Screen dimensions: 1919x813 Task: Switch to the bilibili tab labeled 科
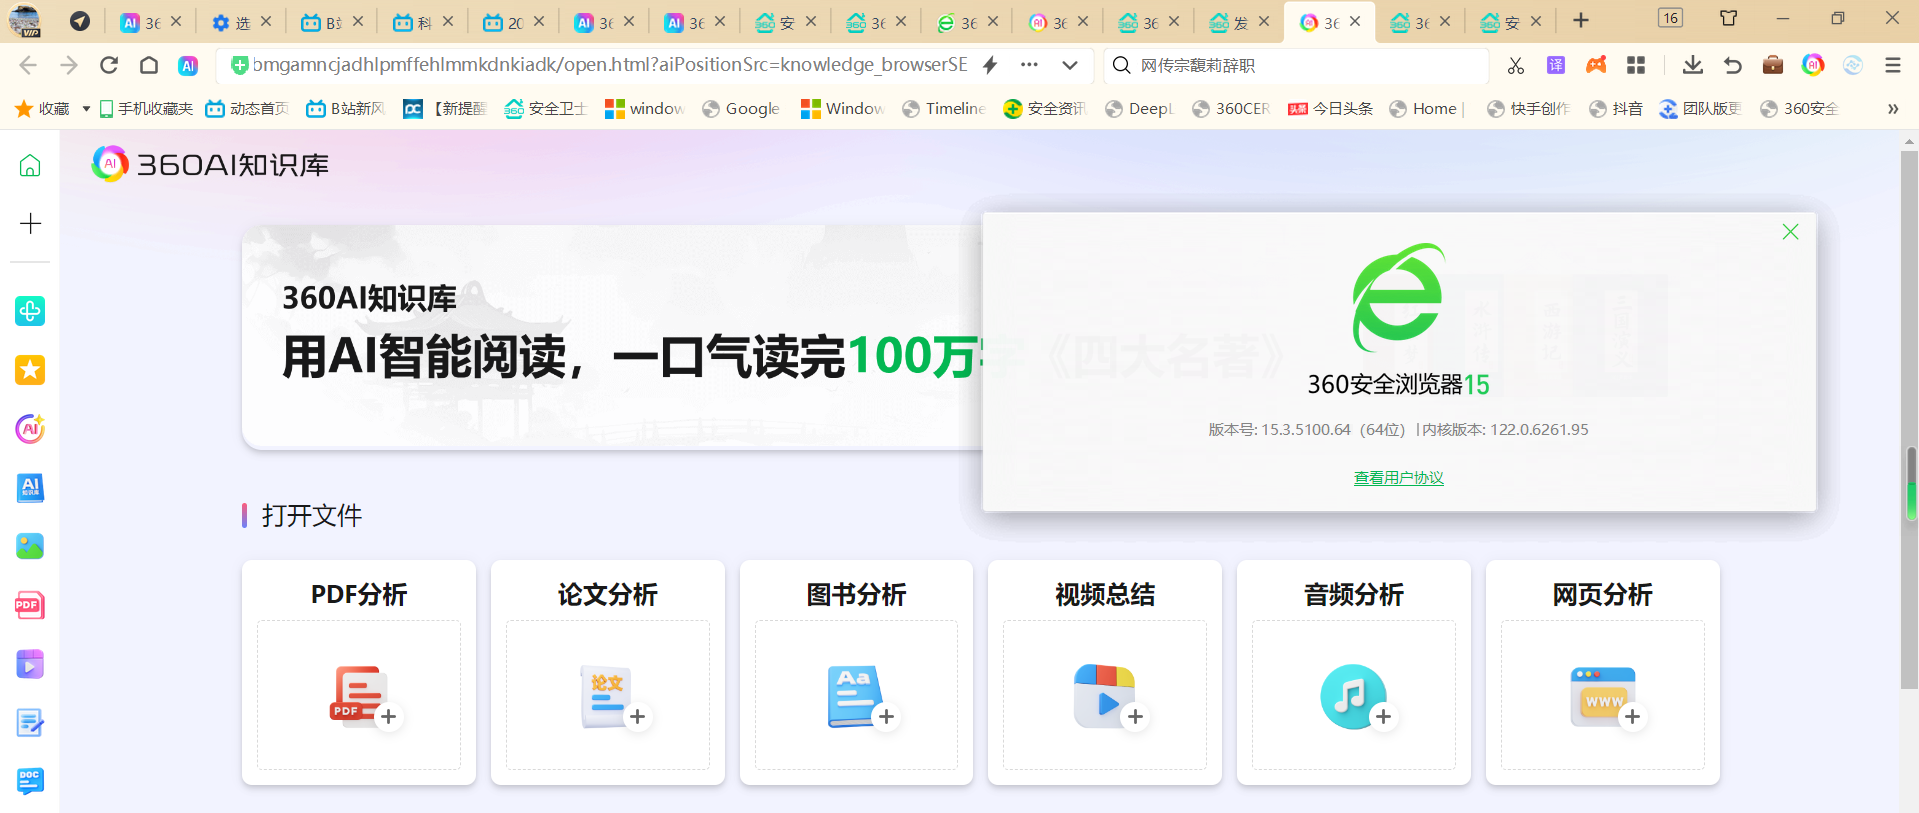pos(421,22)
